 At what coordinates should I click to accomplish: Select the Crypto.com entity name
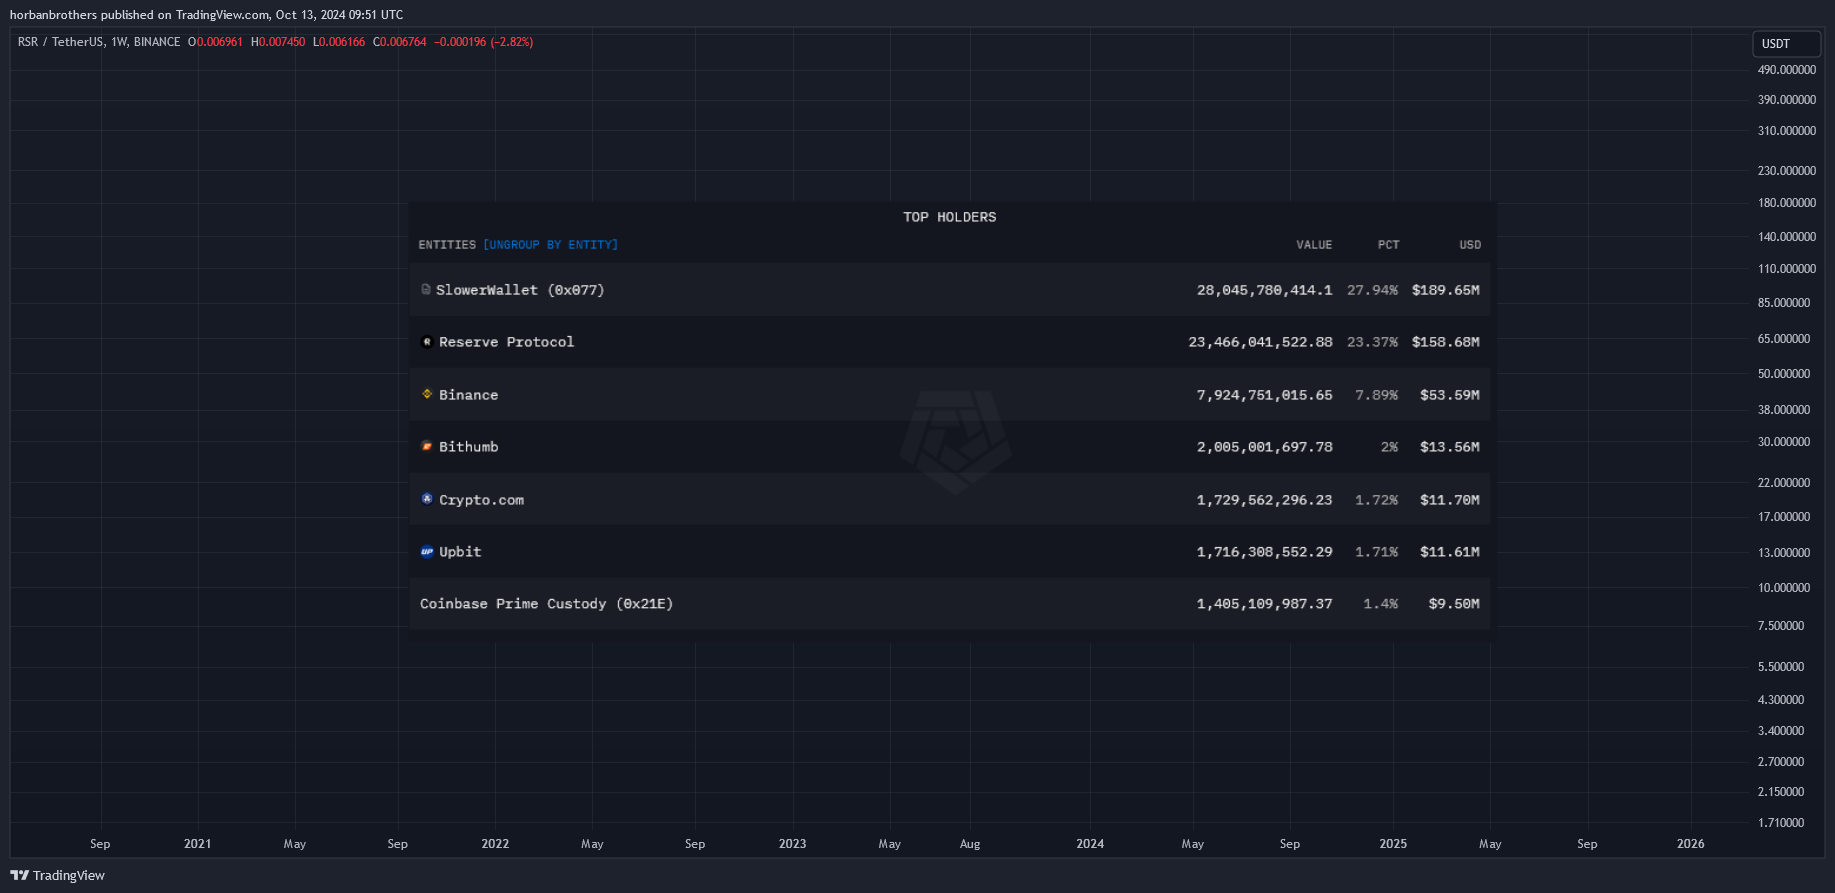[x=481, y=500]
